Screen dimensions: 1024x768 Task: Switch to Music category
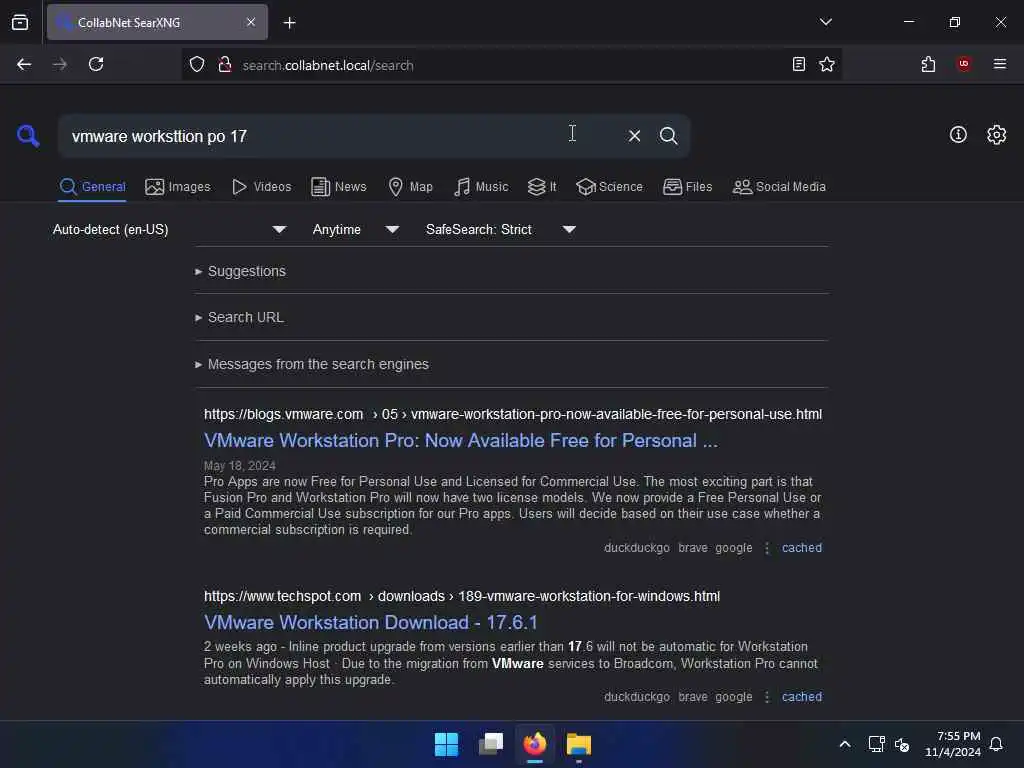click(481, 187)
